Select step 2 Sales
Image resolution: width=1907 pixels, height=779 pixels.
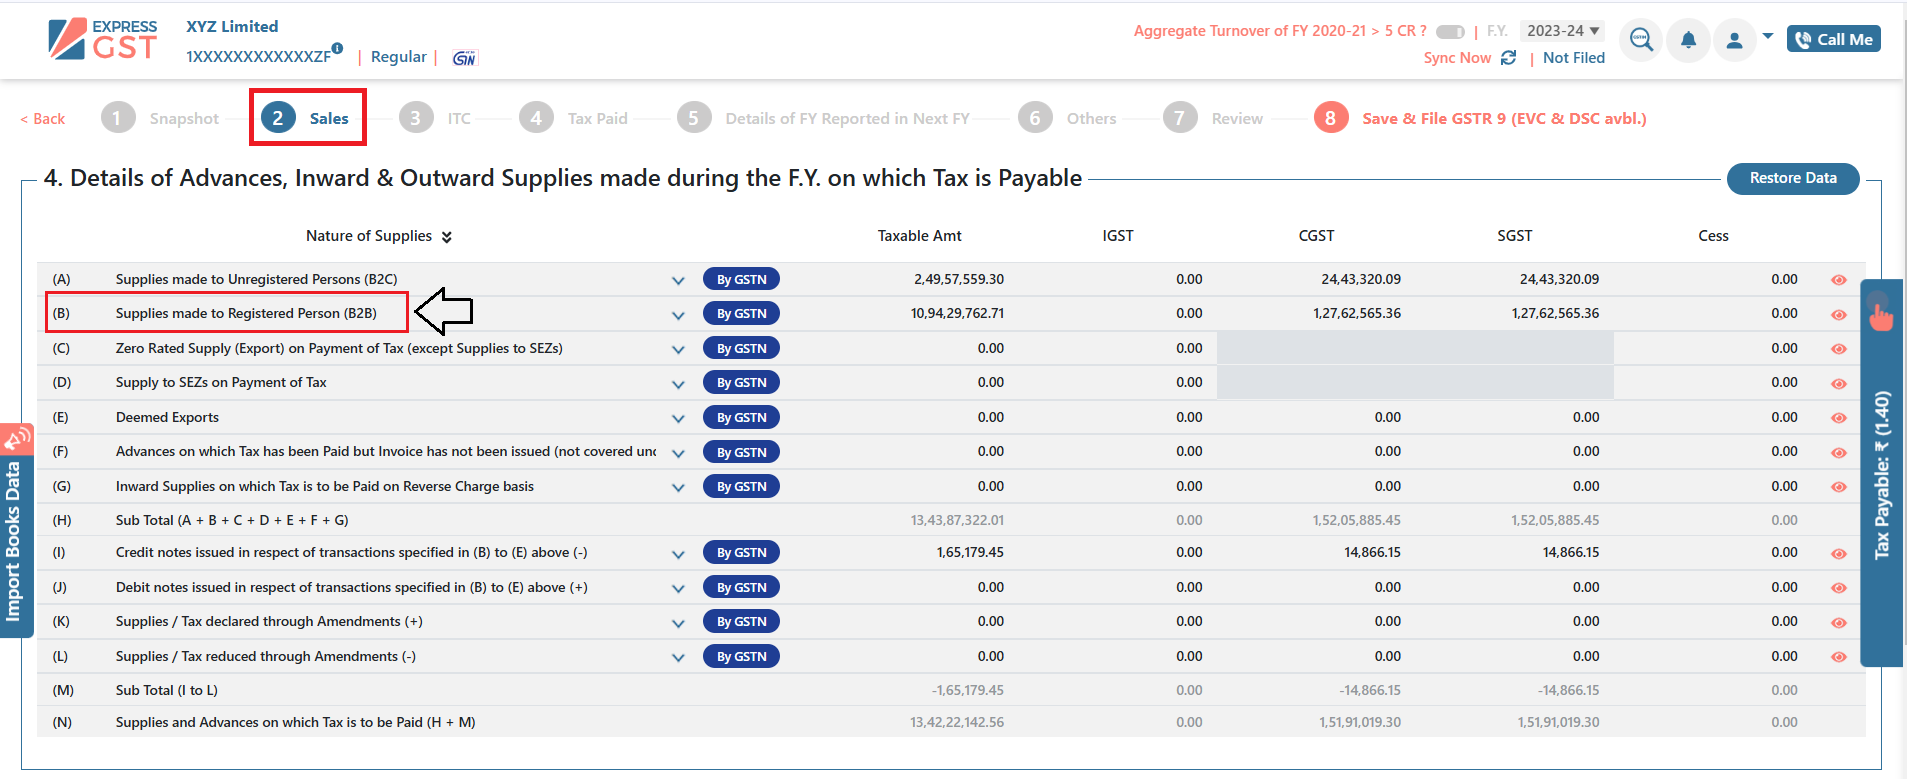(x=306, y=118)
